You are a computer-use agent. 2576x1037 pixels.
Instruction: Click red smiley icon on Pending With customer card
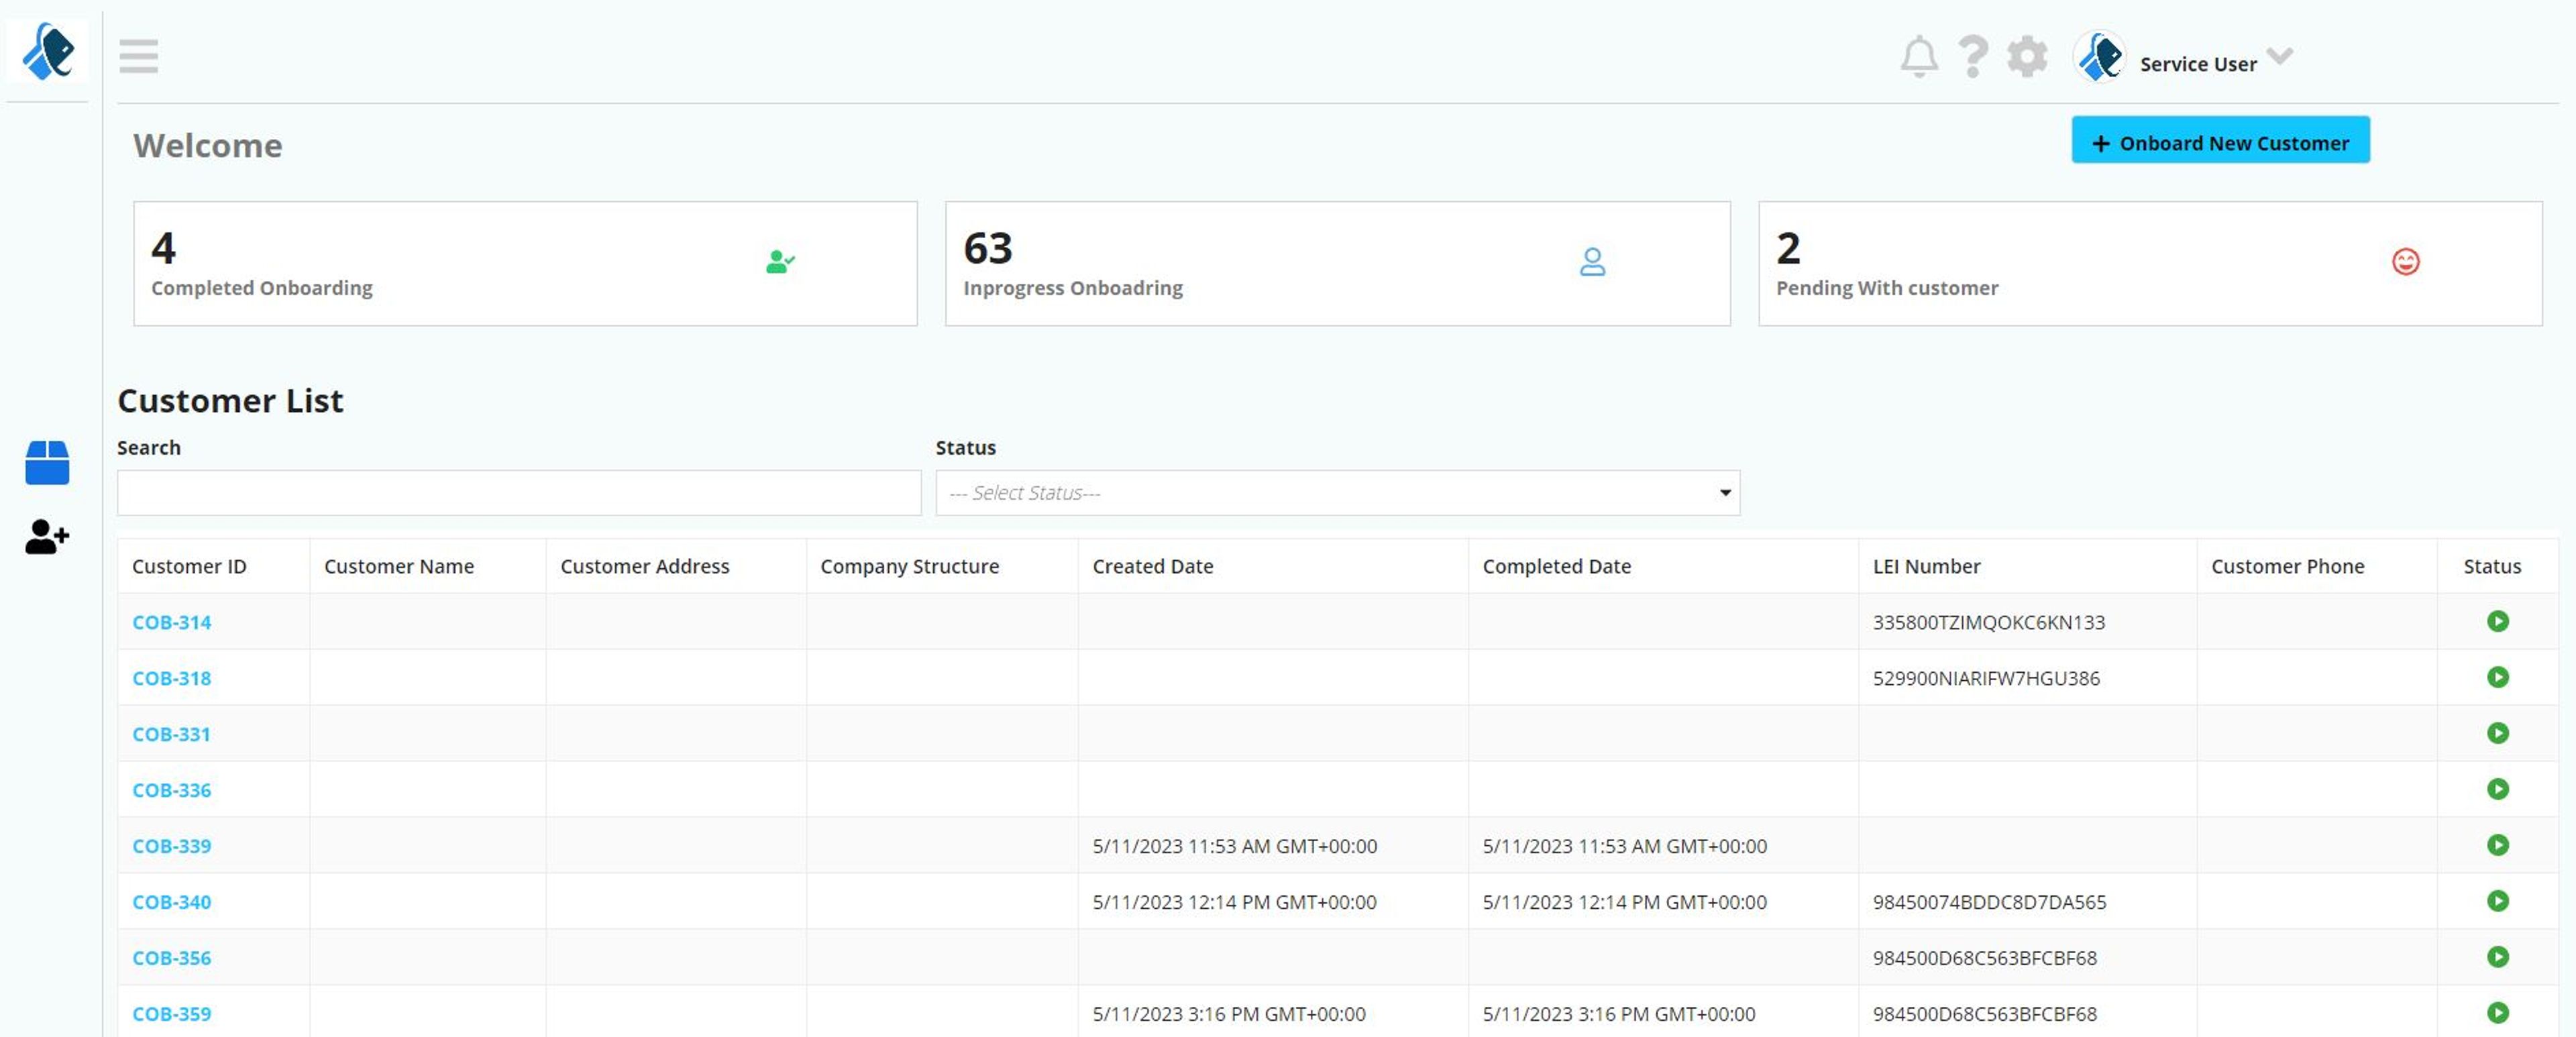[2405, 262]
